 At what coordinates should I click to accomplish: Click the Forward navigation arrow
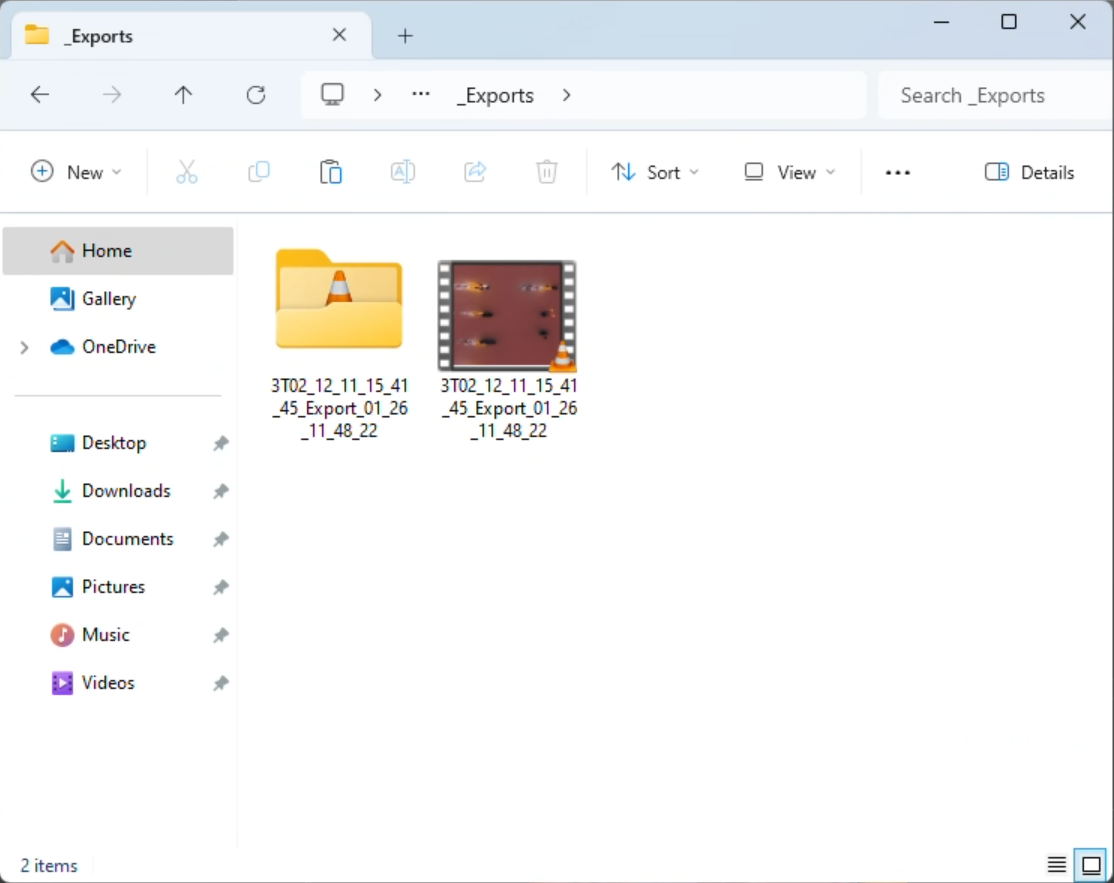pos(112,94)
